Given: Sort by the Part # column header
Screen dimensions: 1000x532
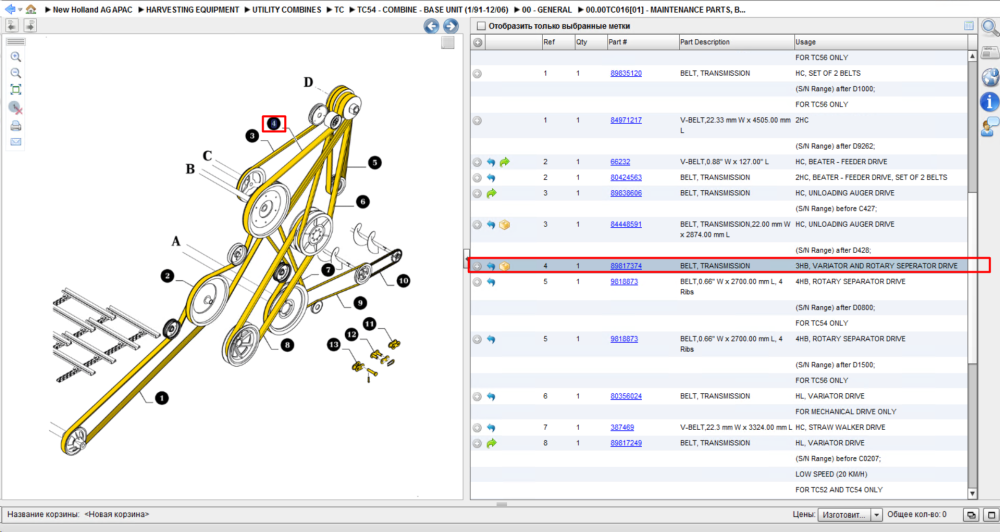Looking at the screenshot, I should (x=642, y=42).
